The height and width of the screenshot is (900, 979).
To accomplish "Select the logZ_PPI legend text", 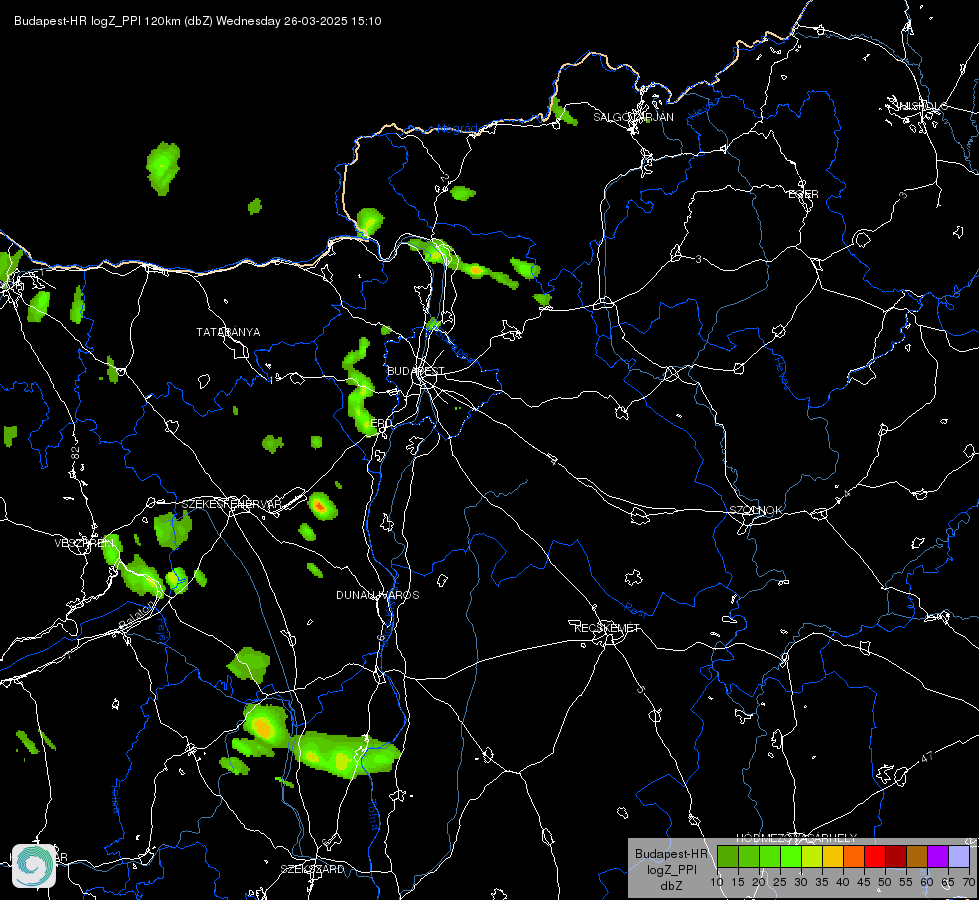I will 671,869.
